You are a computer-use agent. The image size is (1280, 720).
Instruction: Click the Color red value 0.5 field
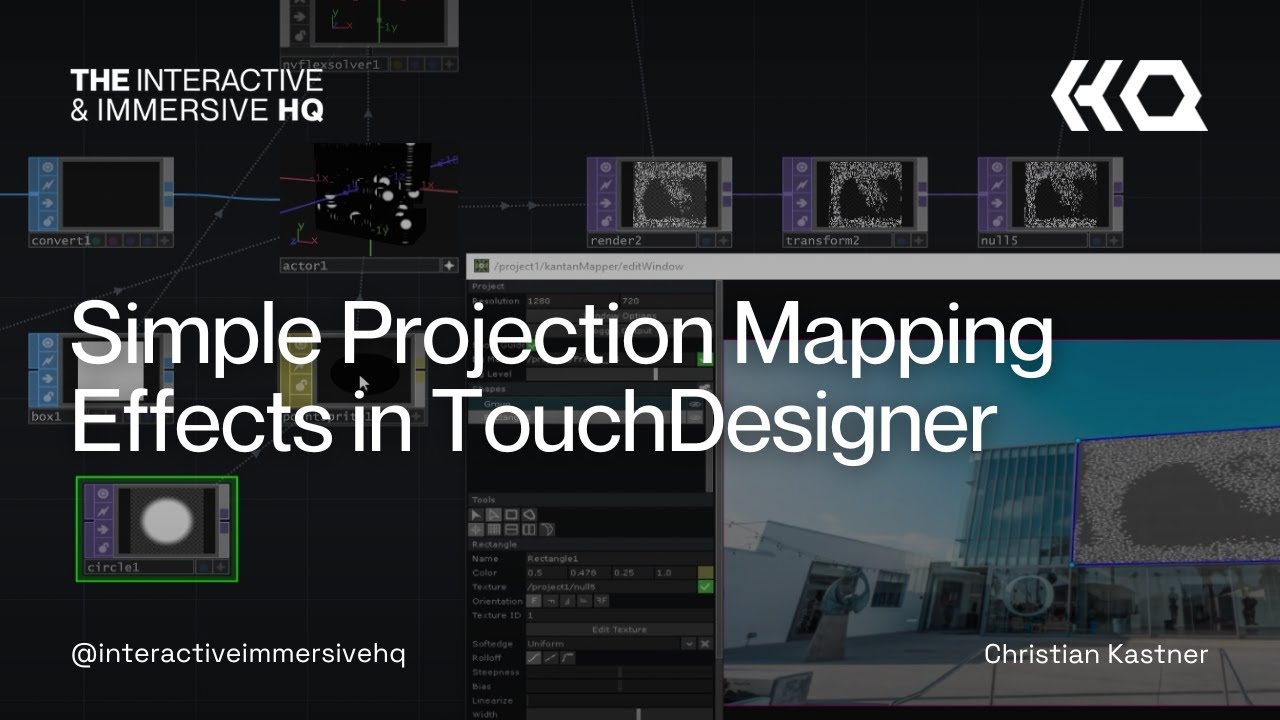point(547,573)
